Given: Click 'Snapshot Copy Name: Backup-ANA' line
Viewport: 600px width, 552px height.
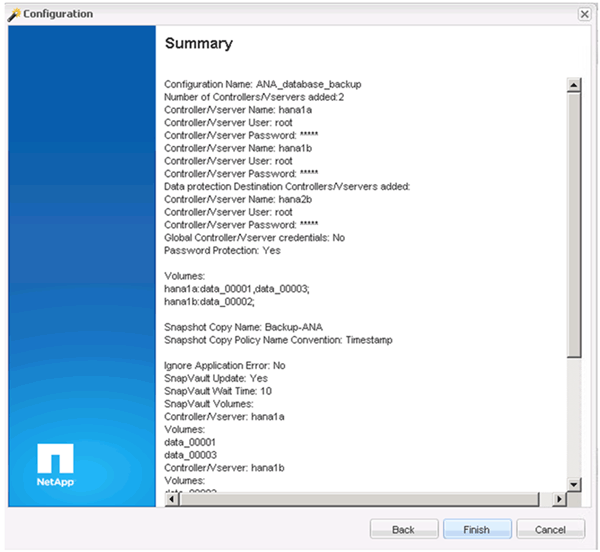Looking at the screenshot, I should [243, 327].
